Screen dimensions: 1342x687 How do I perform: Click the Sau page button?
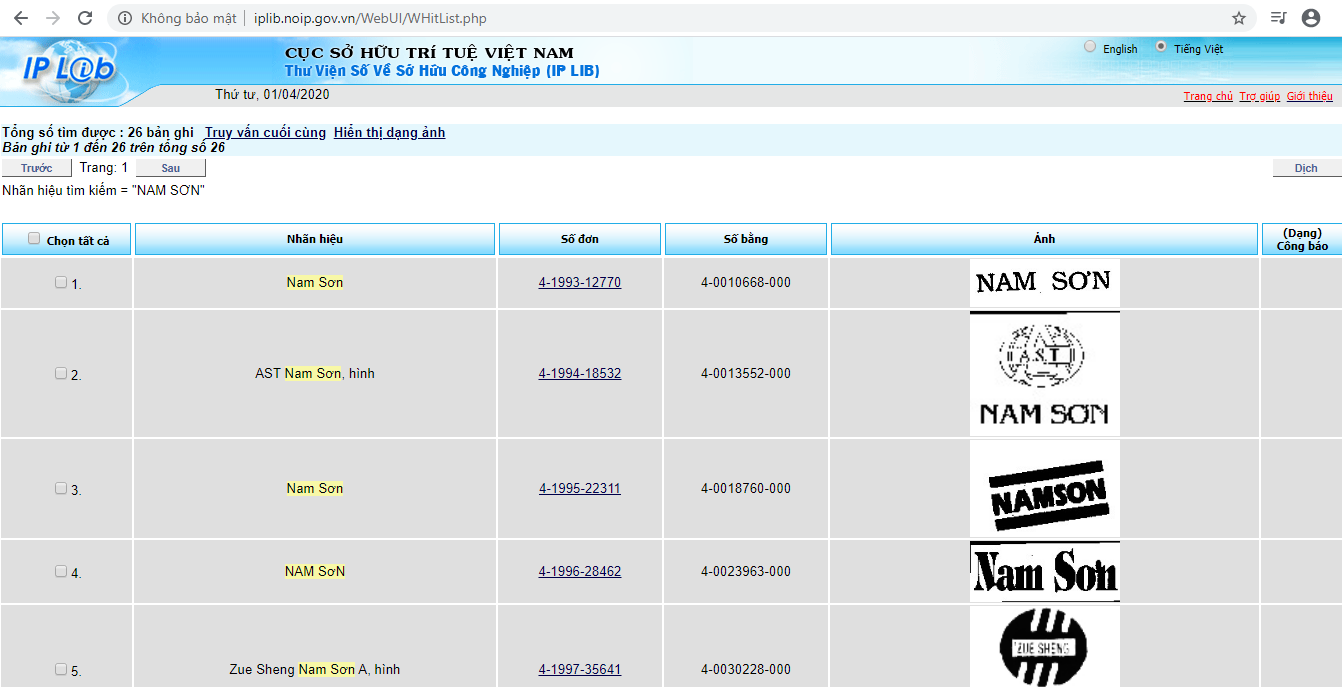pyautogui.click(x=171, y=168)
